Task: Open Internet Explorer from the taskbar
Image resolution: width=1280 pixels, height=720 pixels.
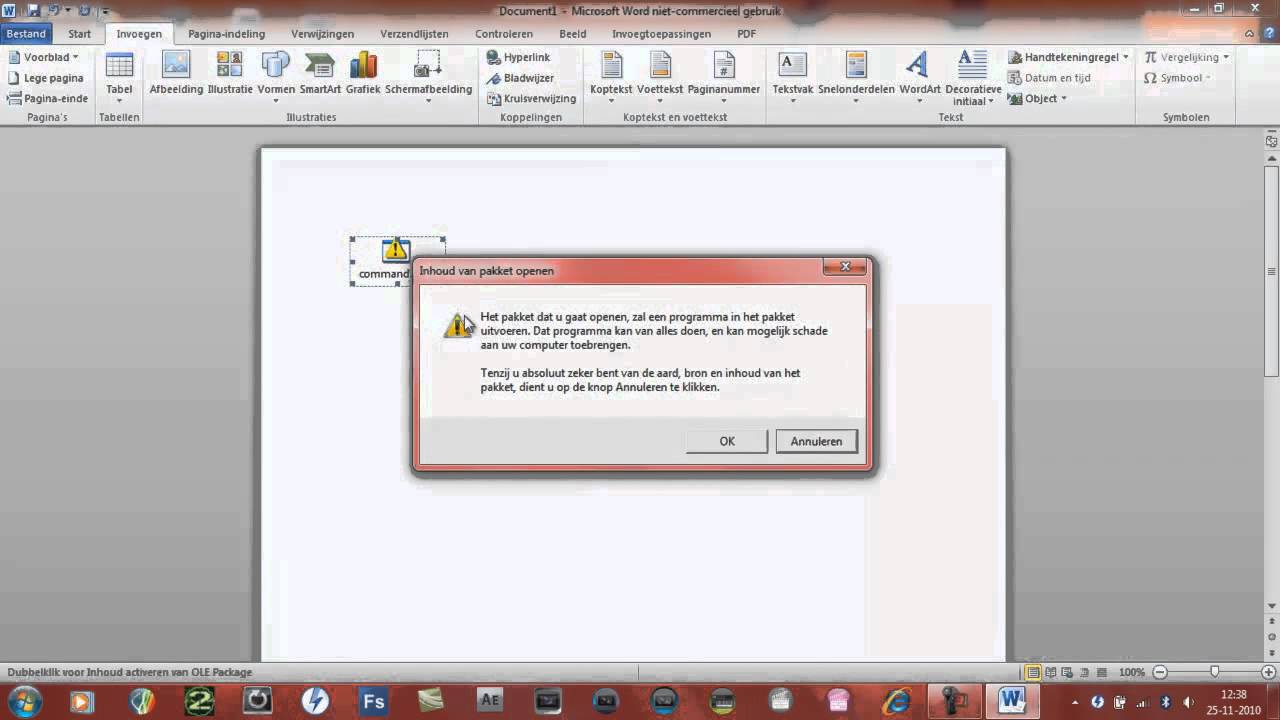Action: pyautogui.click(x=896, y=701)
